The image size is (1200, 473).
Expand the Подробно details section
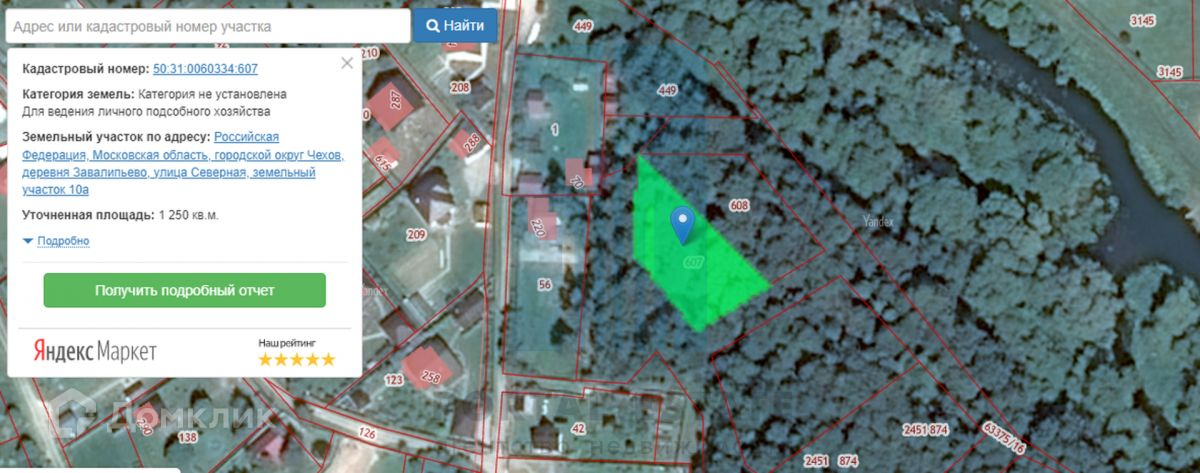tap(63, 241)
